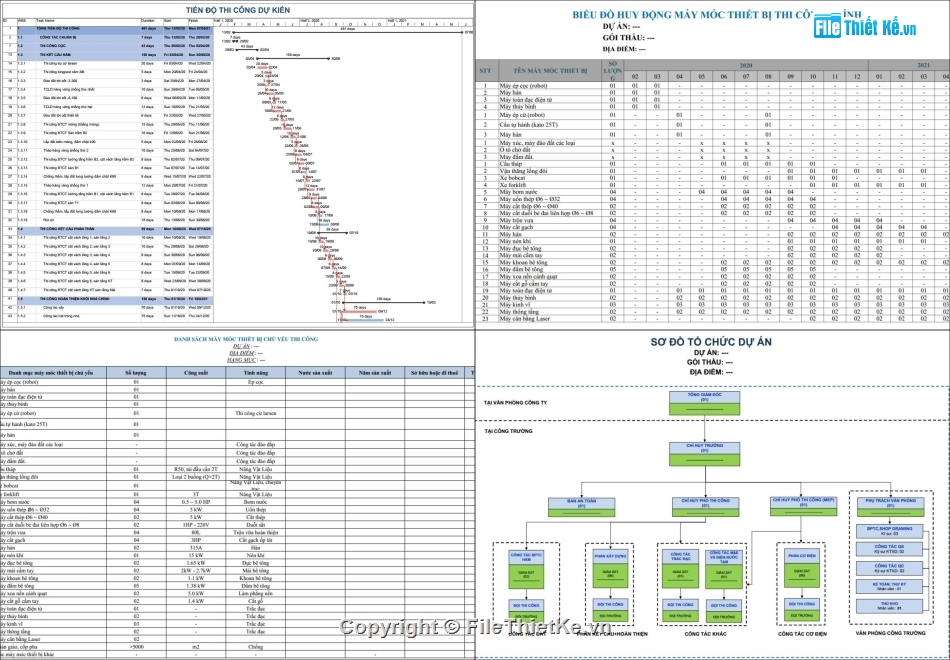
Task: Select the Loại 2 buồng (Q>2T) cell
Action: click(x=196, y=477)
